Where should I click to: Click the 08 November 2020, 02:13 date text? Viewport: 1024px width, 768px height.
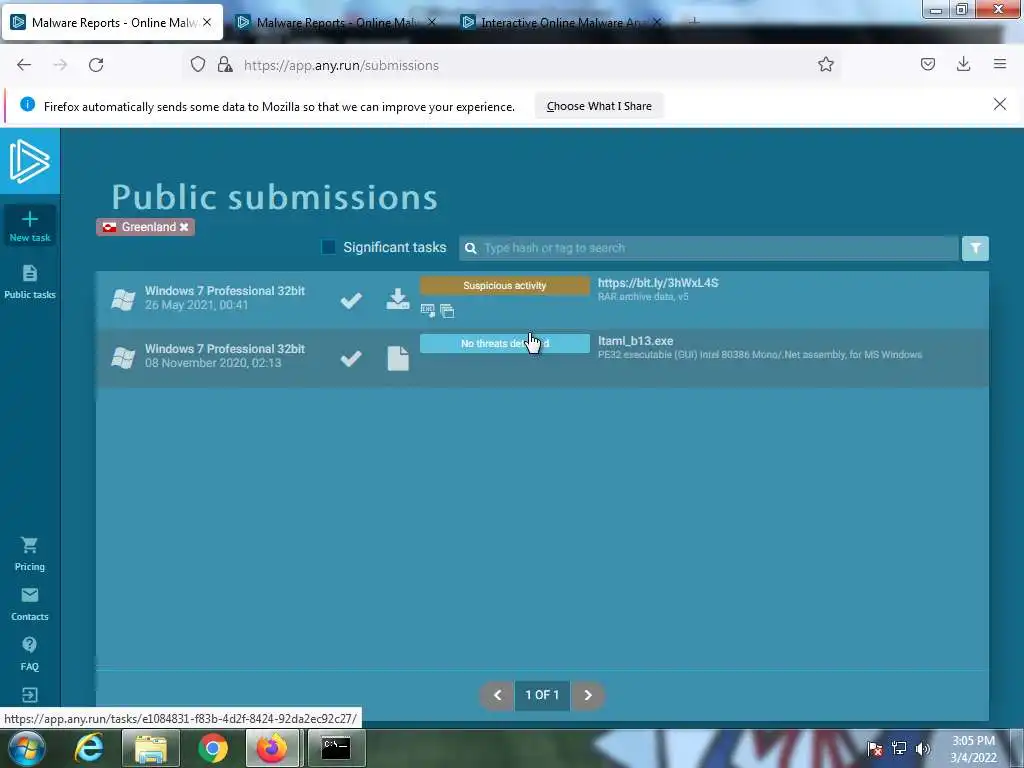tap(213, 363)
